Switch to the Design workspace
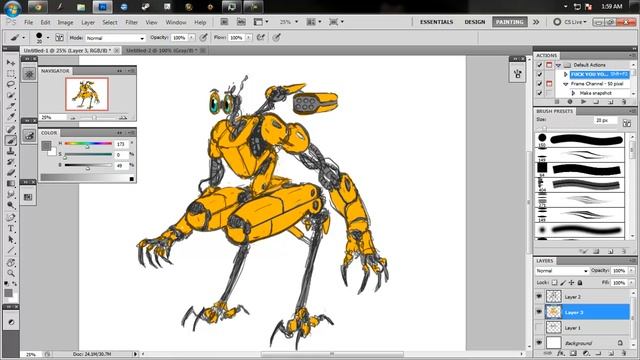The width and height of the screenshot is (640, 360). point(475,22)
